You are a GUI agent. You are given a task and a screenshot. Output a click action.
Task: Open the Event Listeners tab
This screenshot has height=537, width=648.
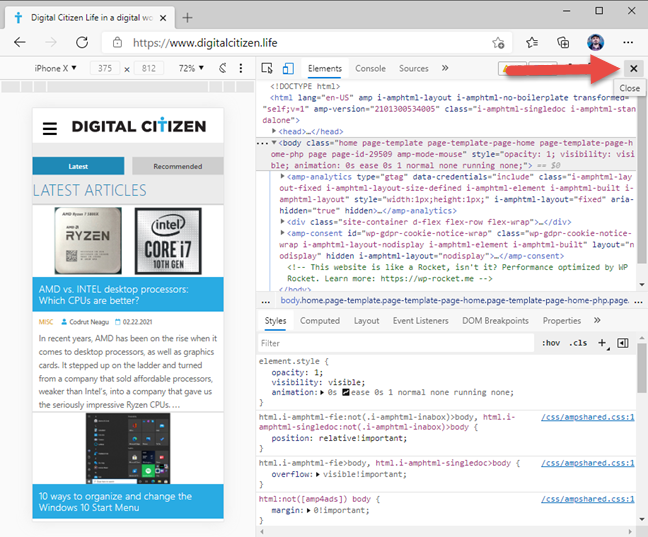tap(420, 321)
